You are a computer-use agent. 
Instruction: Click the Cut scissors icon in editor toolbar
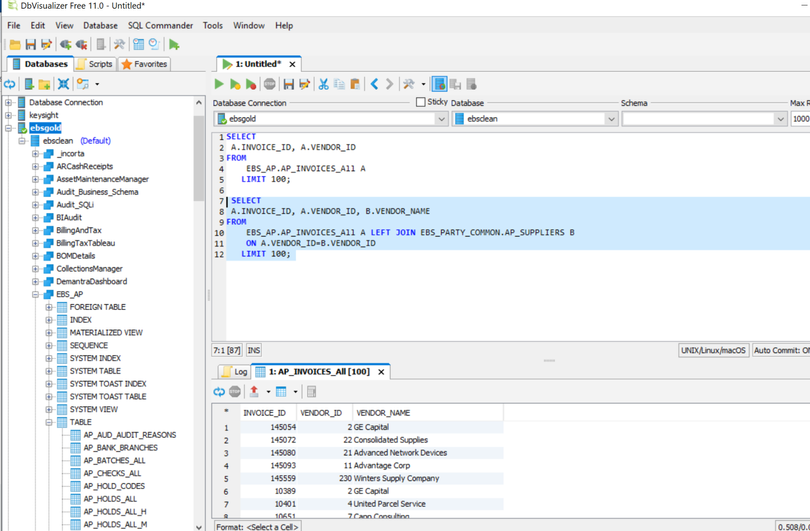323,85
